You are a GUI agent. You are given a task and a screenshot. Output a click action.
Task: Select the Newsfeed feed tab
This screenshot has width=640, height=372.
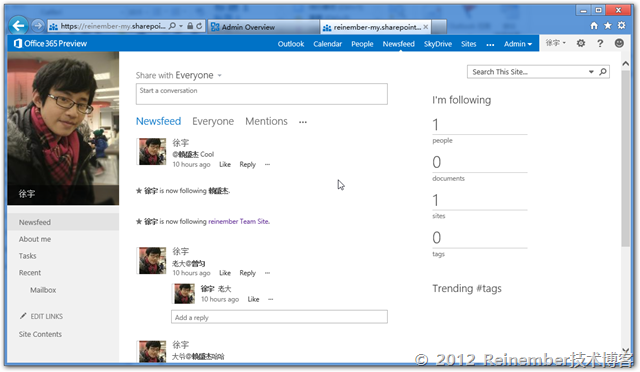pos(158,121)
